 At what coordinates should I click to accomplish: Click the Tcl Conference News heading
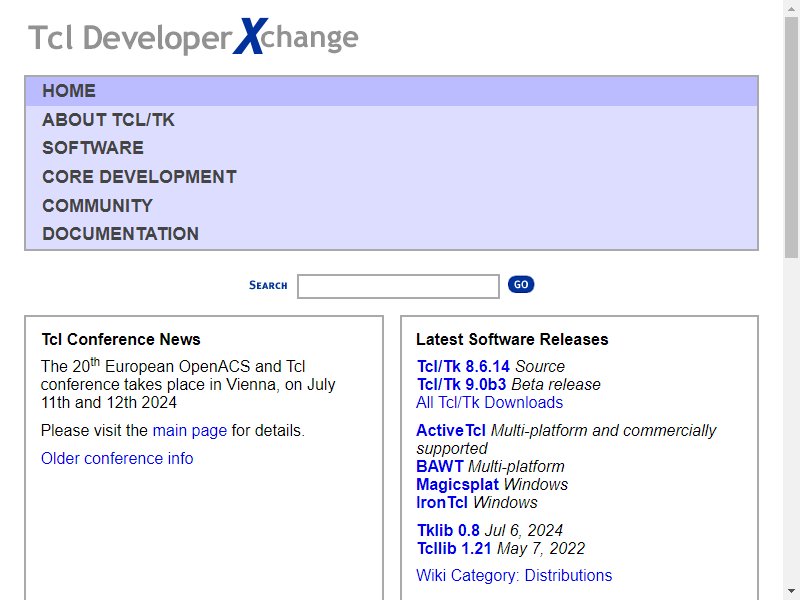pyautogui.click(x=121, y=339)
